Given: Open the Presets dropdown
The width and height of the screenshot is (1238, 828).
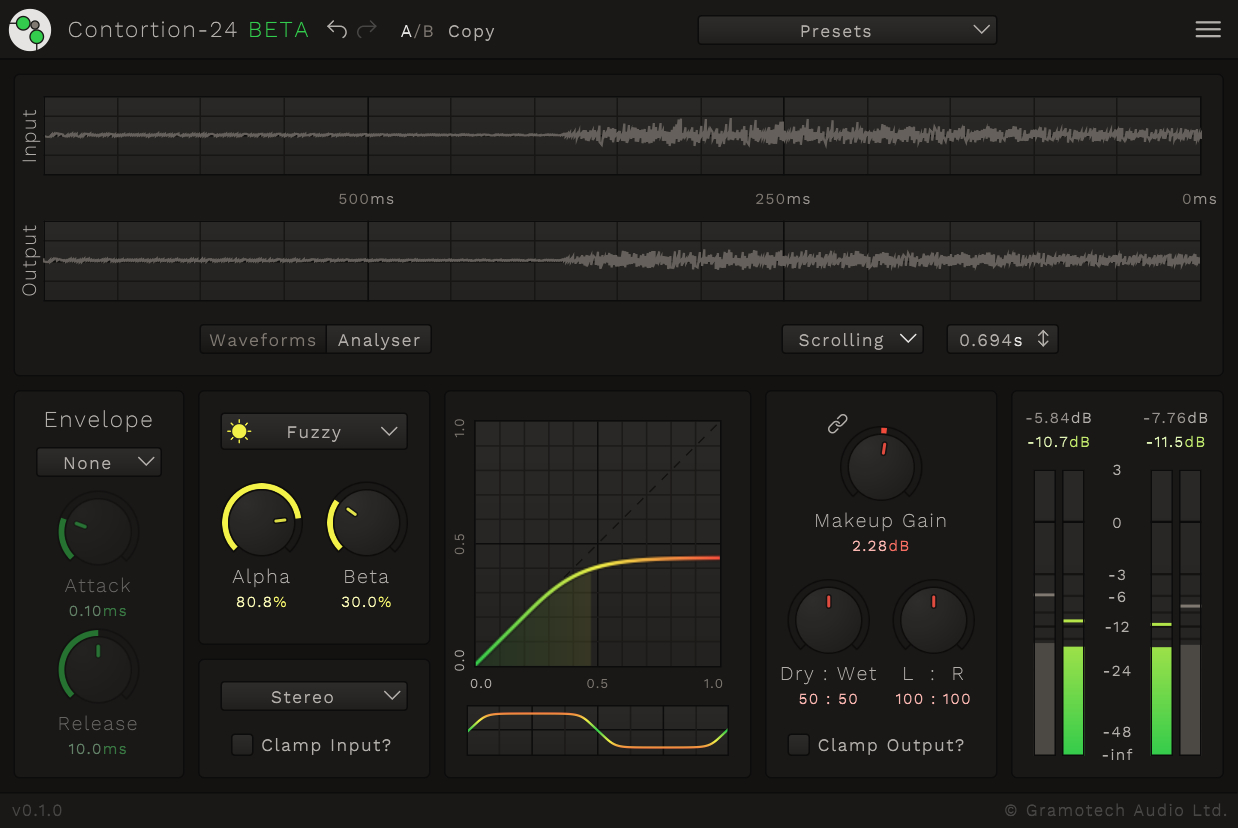Looking at the screenshot, I should point(847,31).
